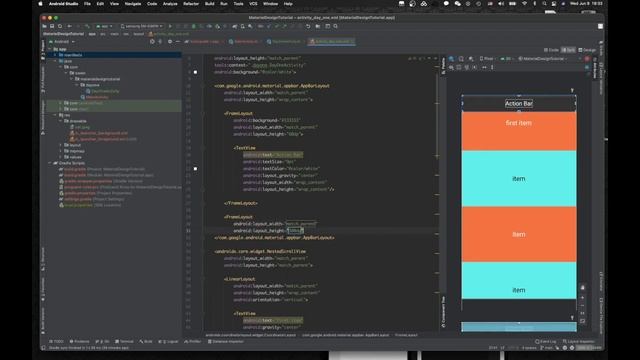Switch to Split view mode
The image size is (640, 360).
click(x=569, y=50)
